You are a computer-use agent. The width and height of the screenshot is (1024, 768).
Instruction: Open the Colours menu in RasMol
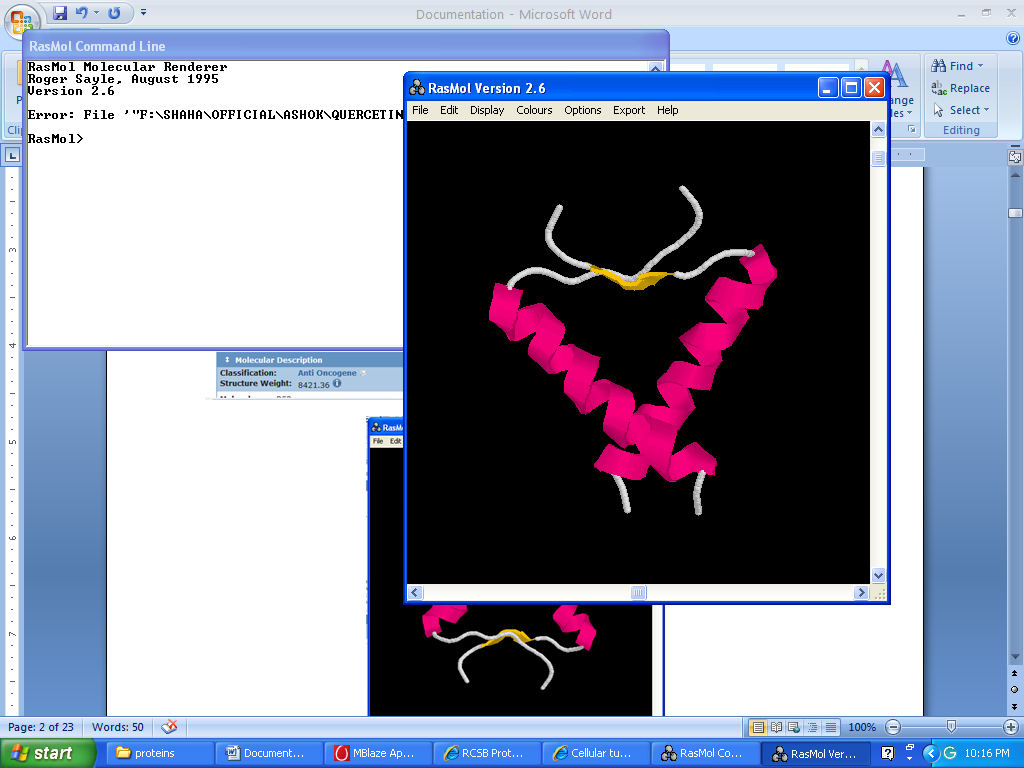[534, 110]
